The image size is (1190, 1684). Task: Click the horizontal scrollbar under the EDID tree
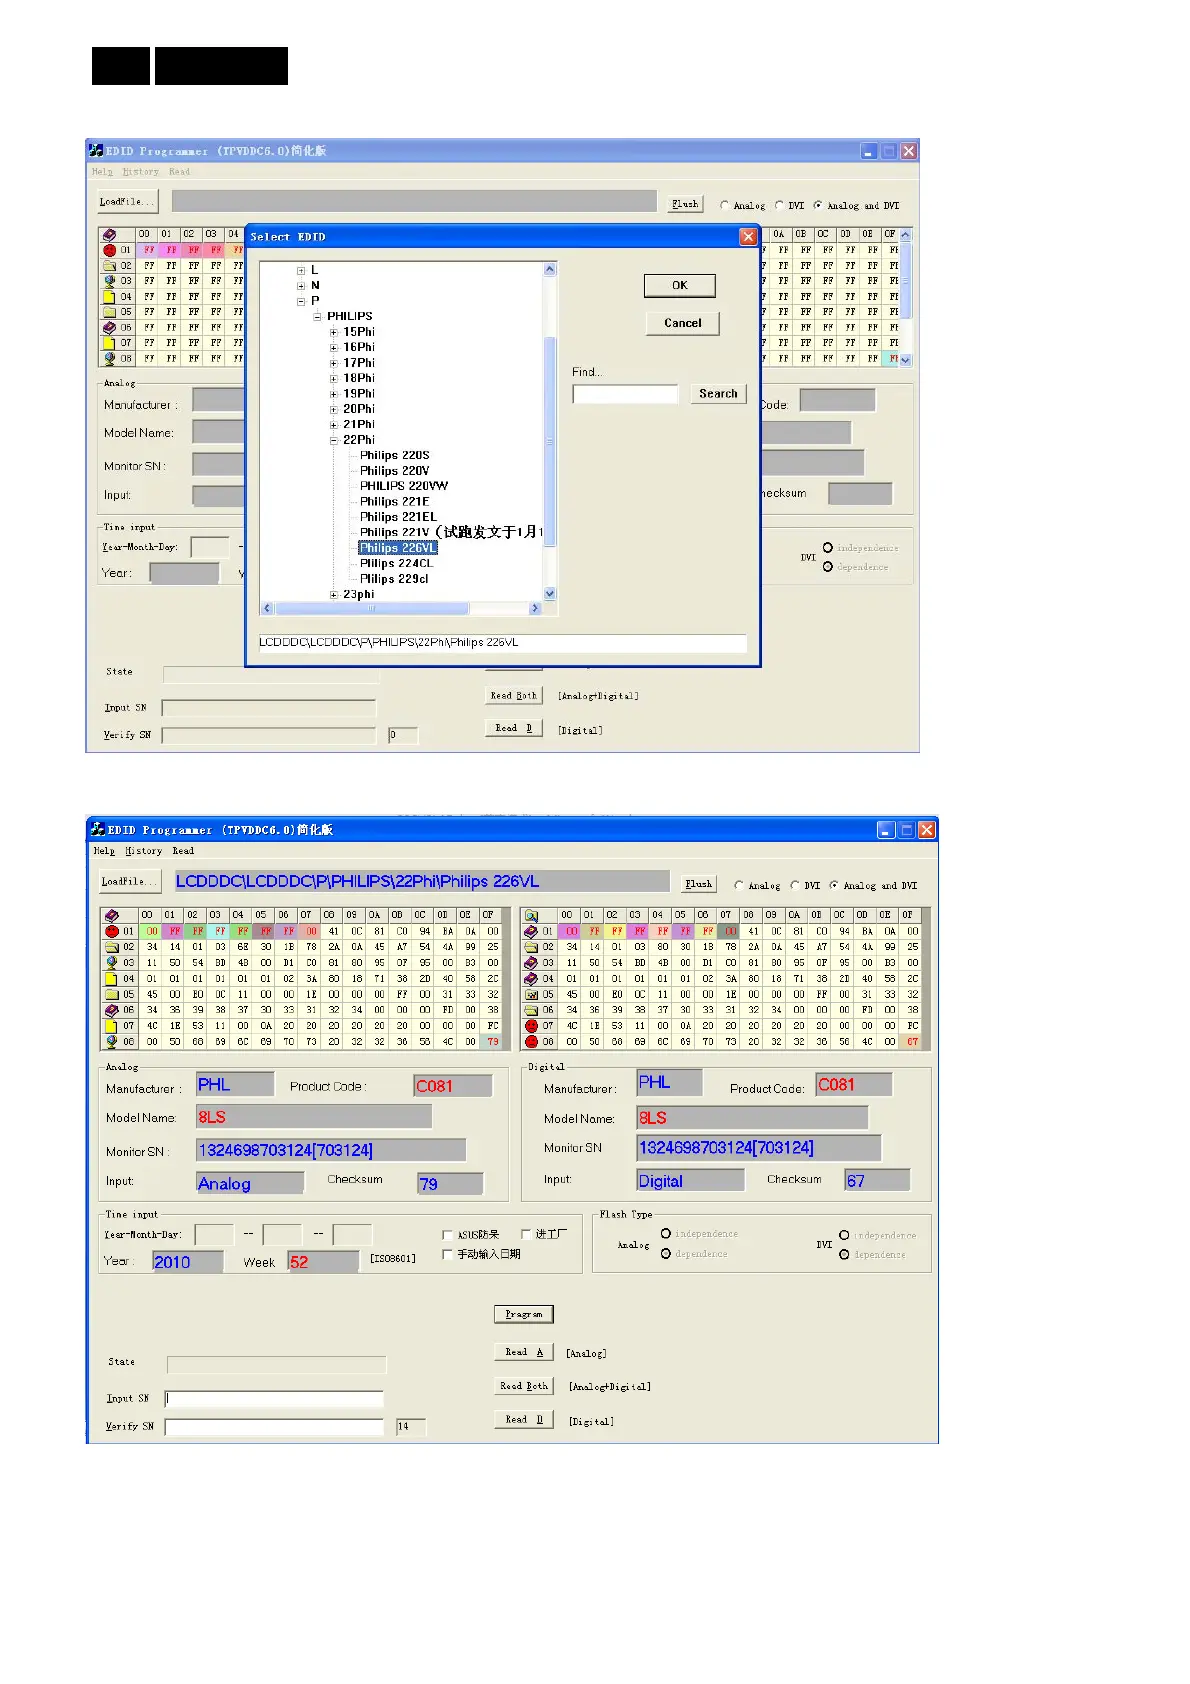[x=401, y=608]
